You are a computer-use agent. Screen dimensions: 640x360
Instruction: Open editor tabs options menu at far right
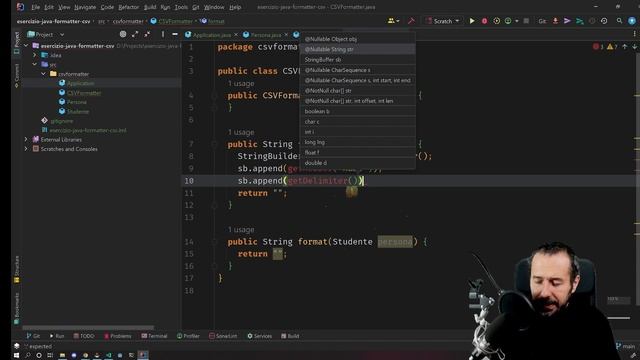[x=634, y=34]
